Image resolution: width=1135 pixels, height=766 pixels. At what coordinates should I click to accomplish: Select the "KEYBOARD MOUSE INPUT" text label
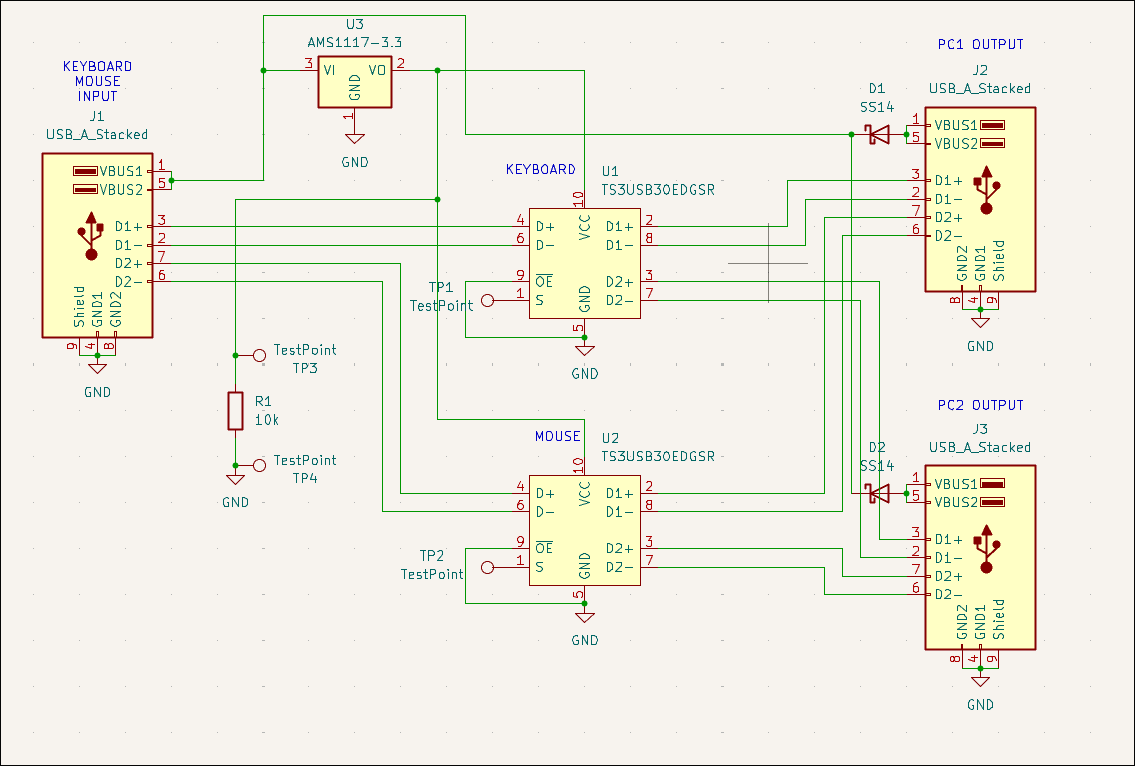click(97, 82)
